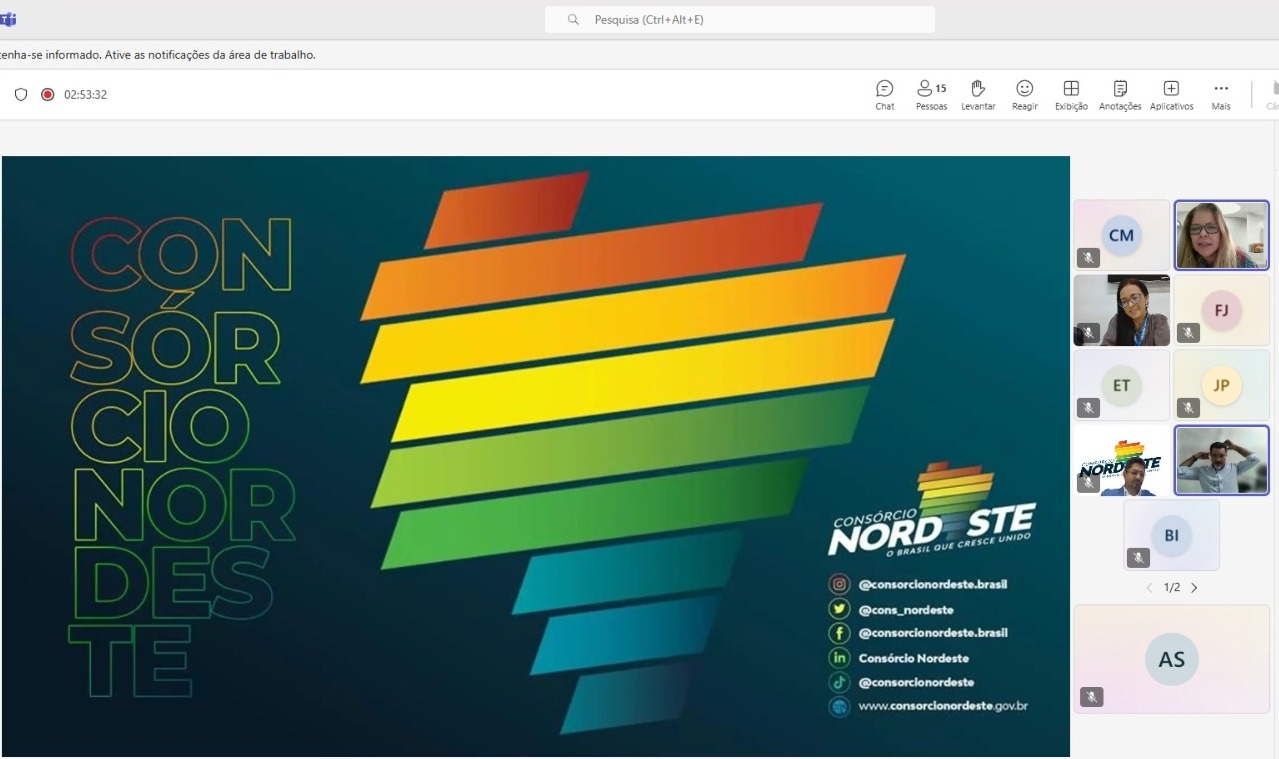The image size is (1279, 759).
Task: Open the meeting Chat panel
Action: coord(884,95)
